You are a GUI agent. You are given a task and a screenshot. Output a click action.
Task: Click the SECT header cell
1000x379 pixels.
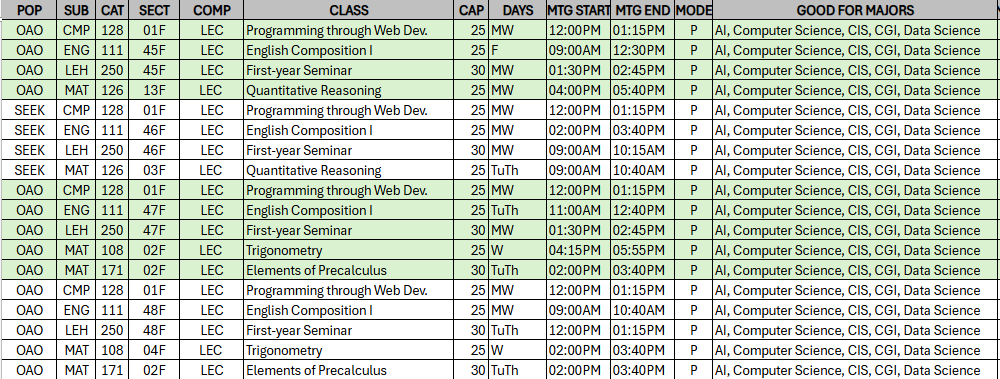(x=154, y=10)
